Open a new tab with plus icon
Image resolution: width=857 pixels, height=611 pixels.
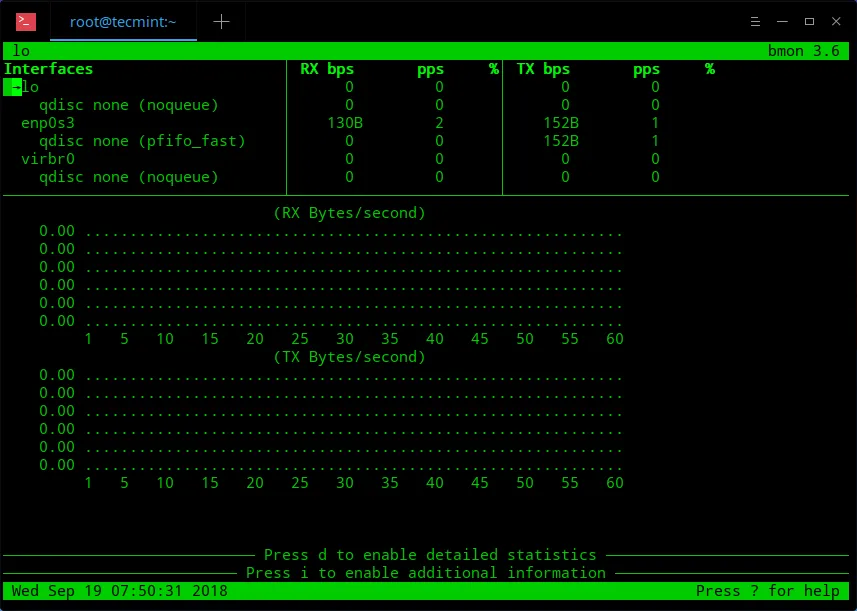point(221,21)
